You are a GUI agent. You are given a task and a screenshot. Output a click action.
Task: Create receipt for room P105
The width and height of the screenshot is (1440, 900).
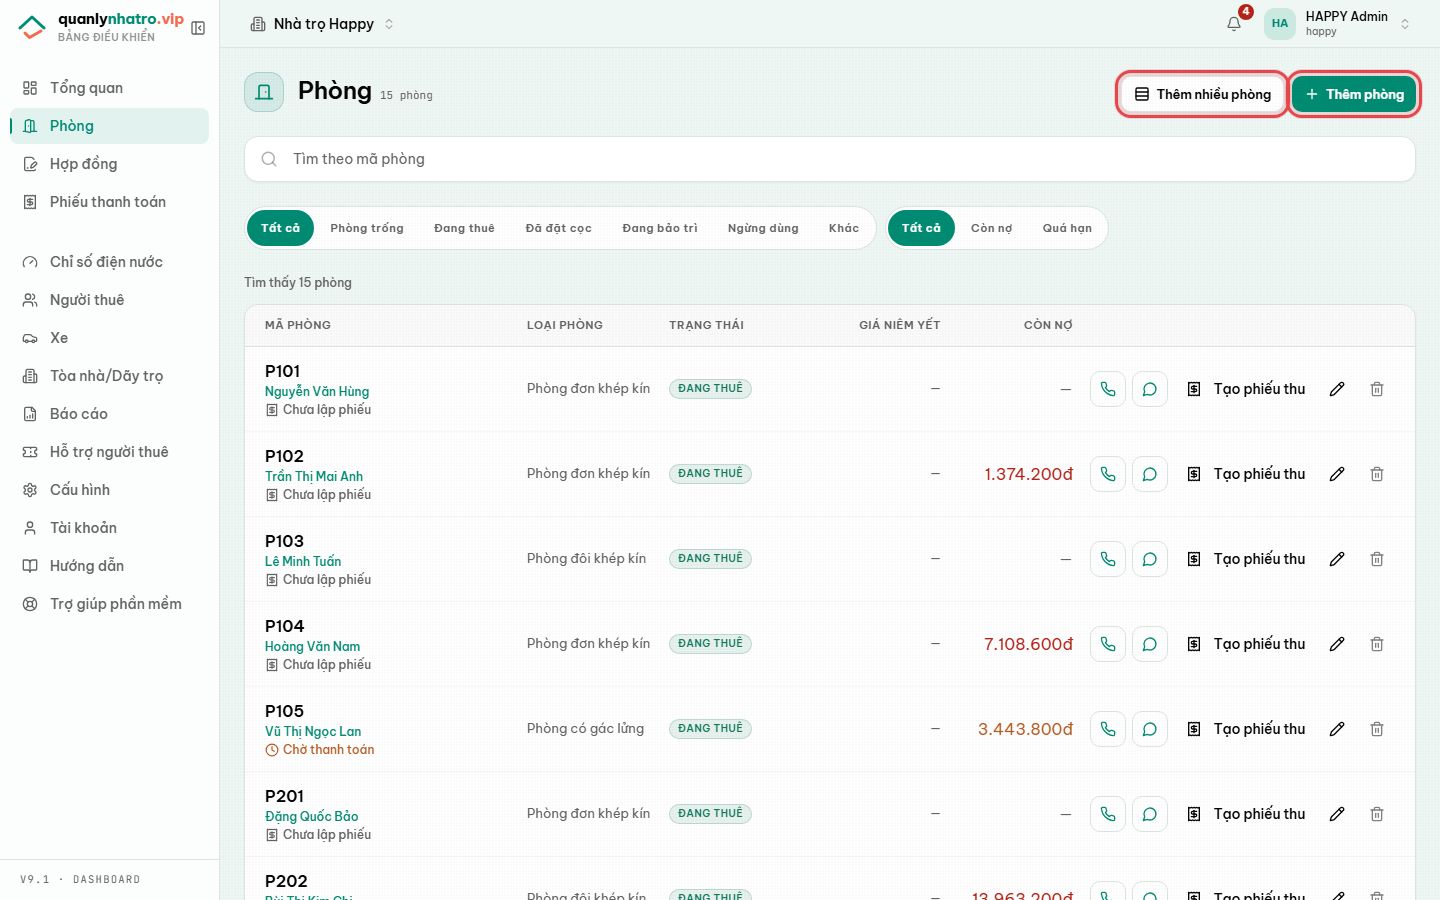point(1246,729)
